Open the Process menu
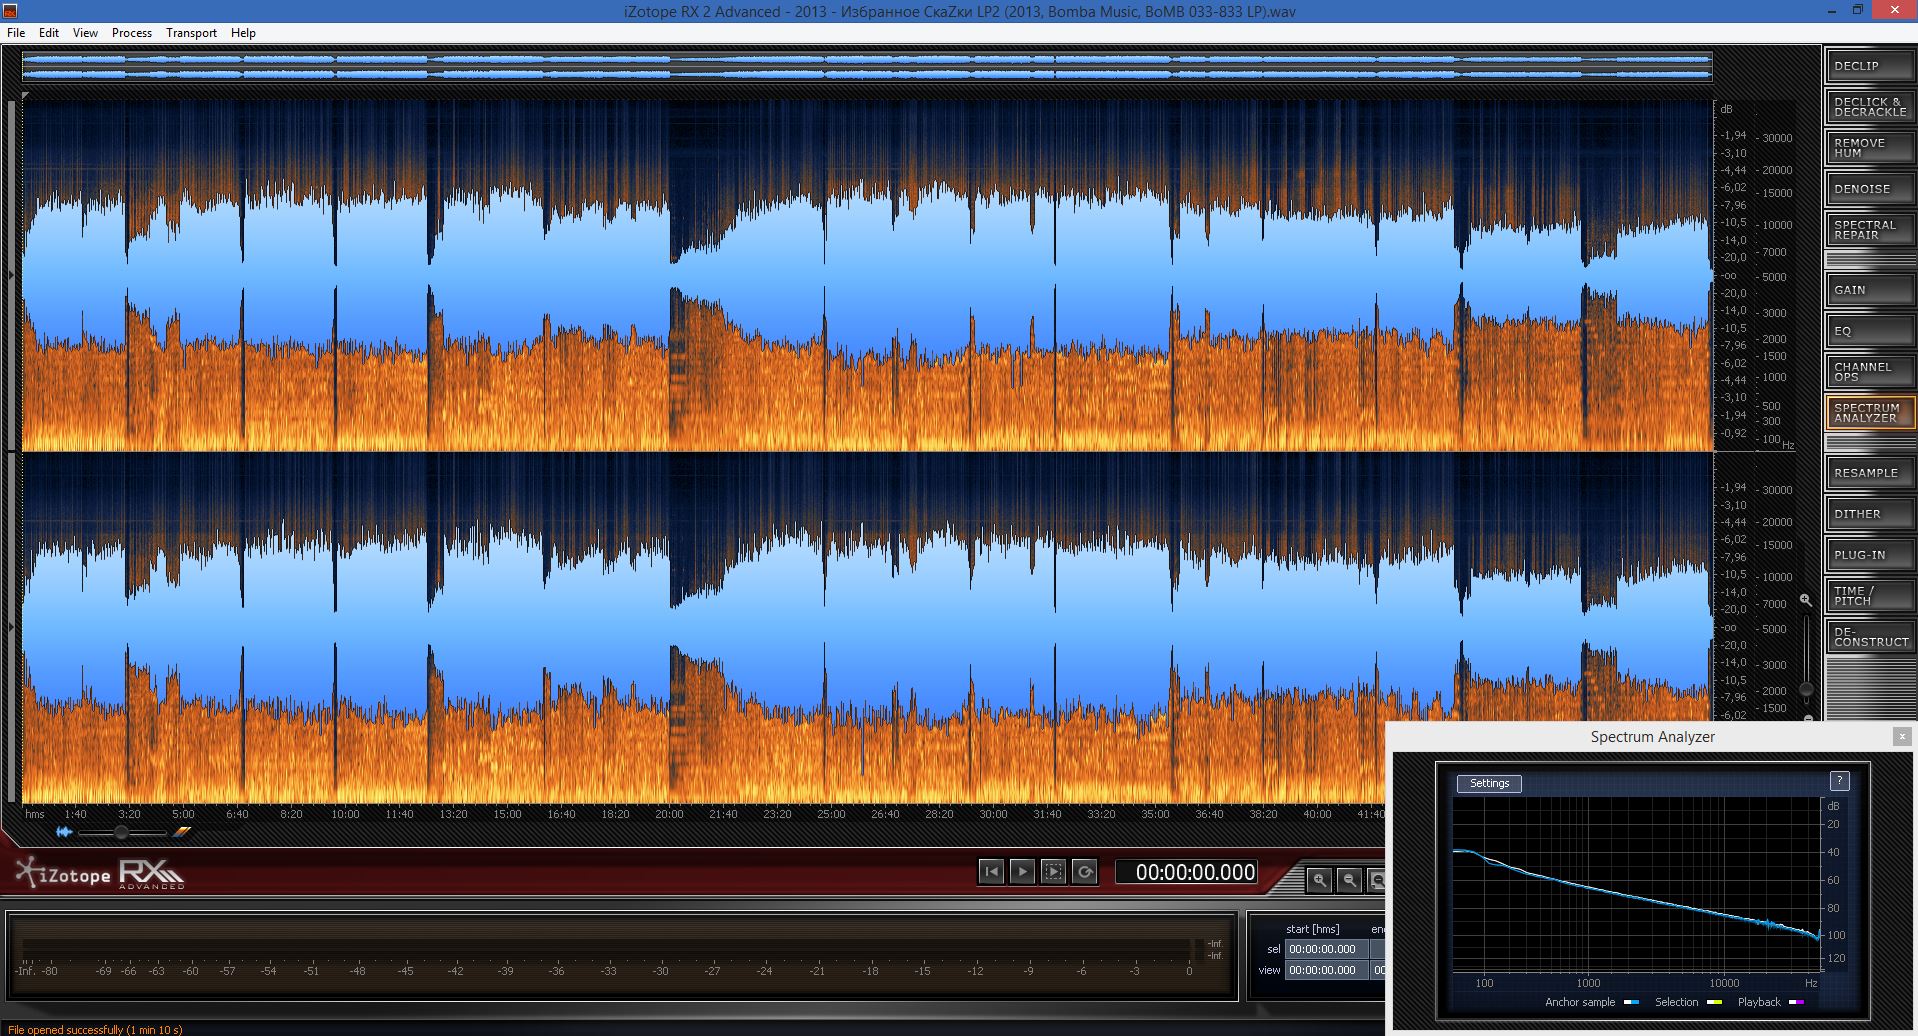Viewport: 1918px width, 1036px height. pos(132,33)
